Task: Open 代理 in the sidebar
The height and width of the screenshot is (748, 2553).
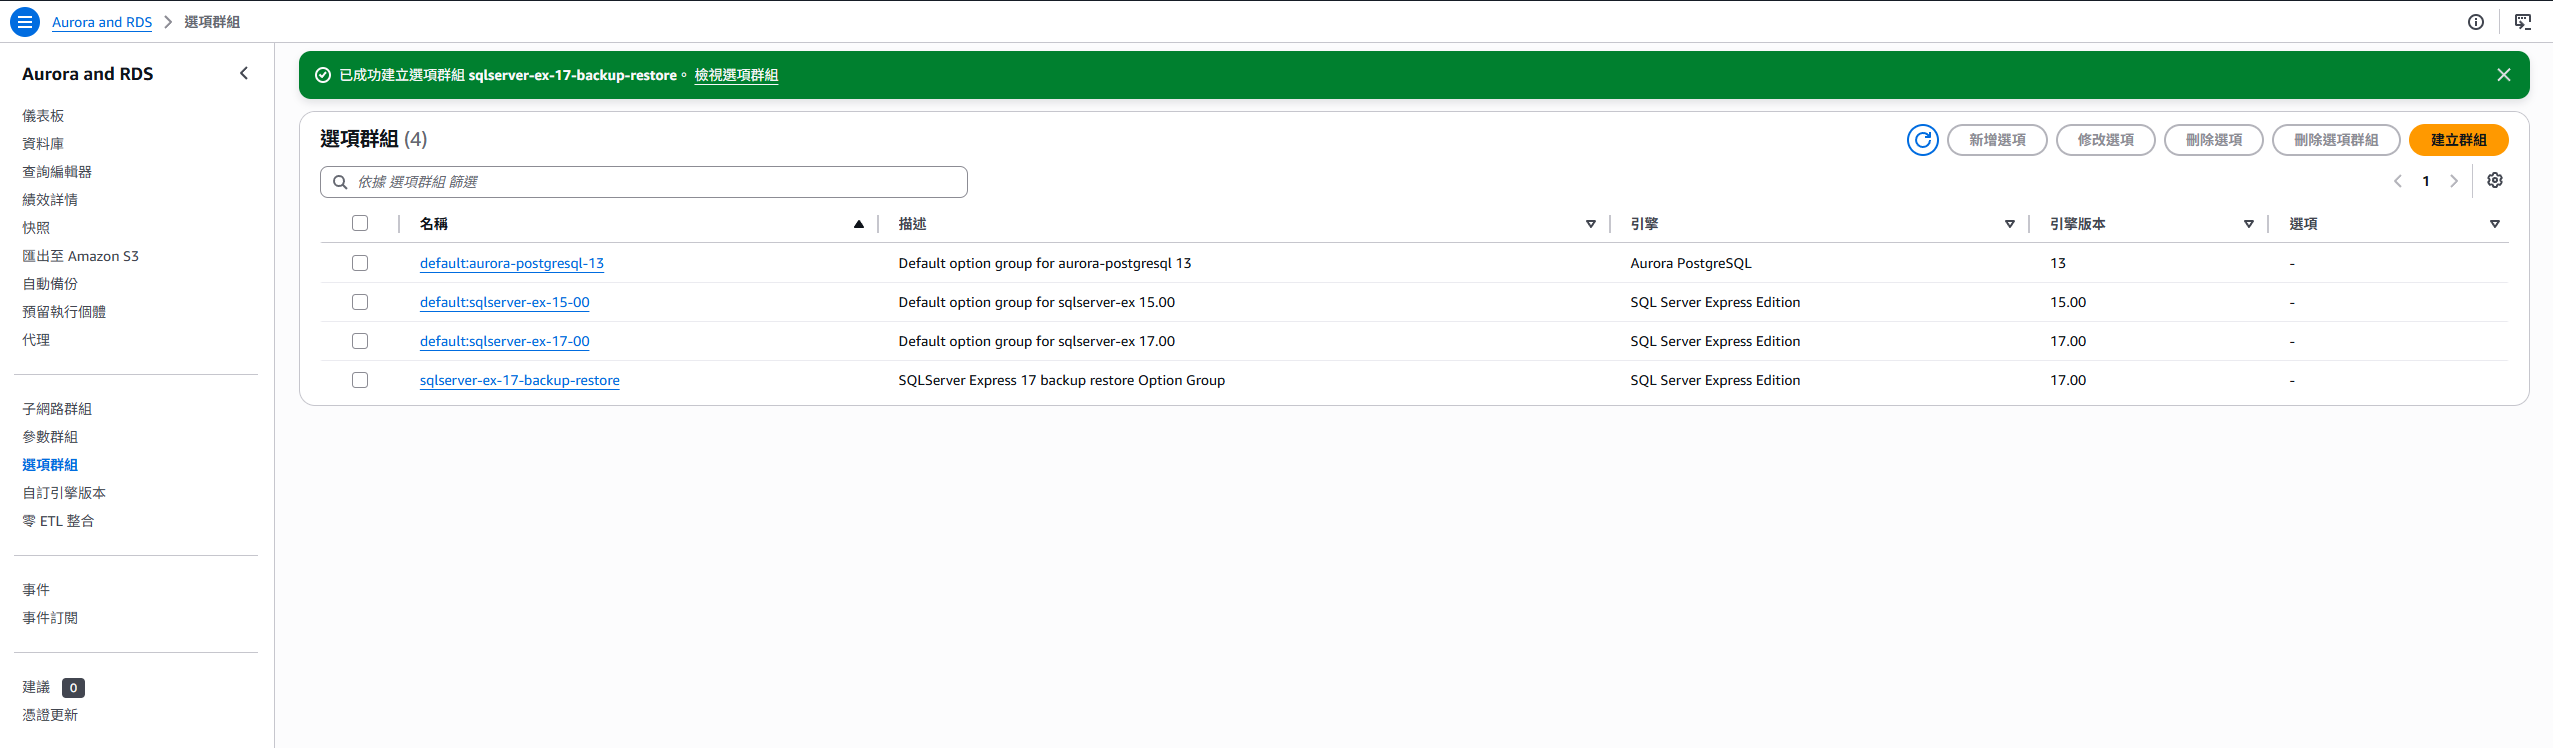Action: coord(36,340)
